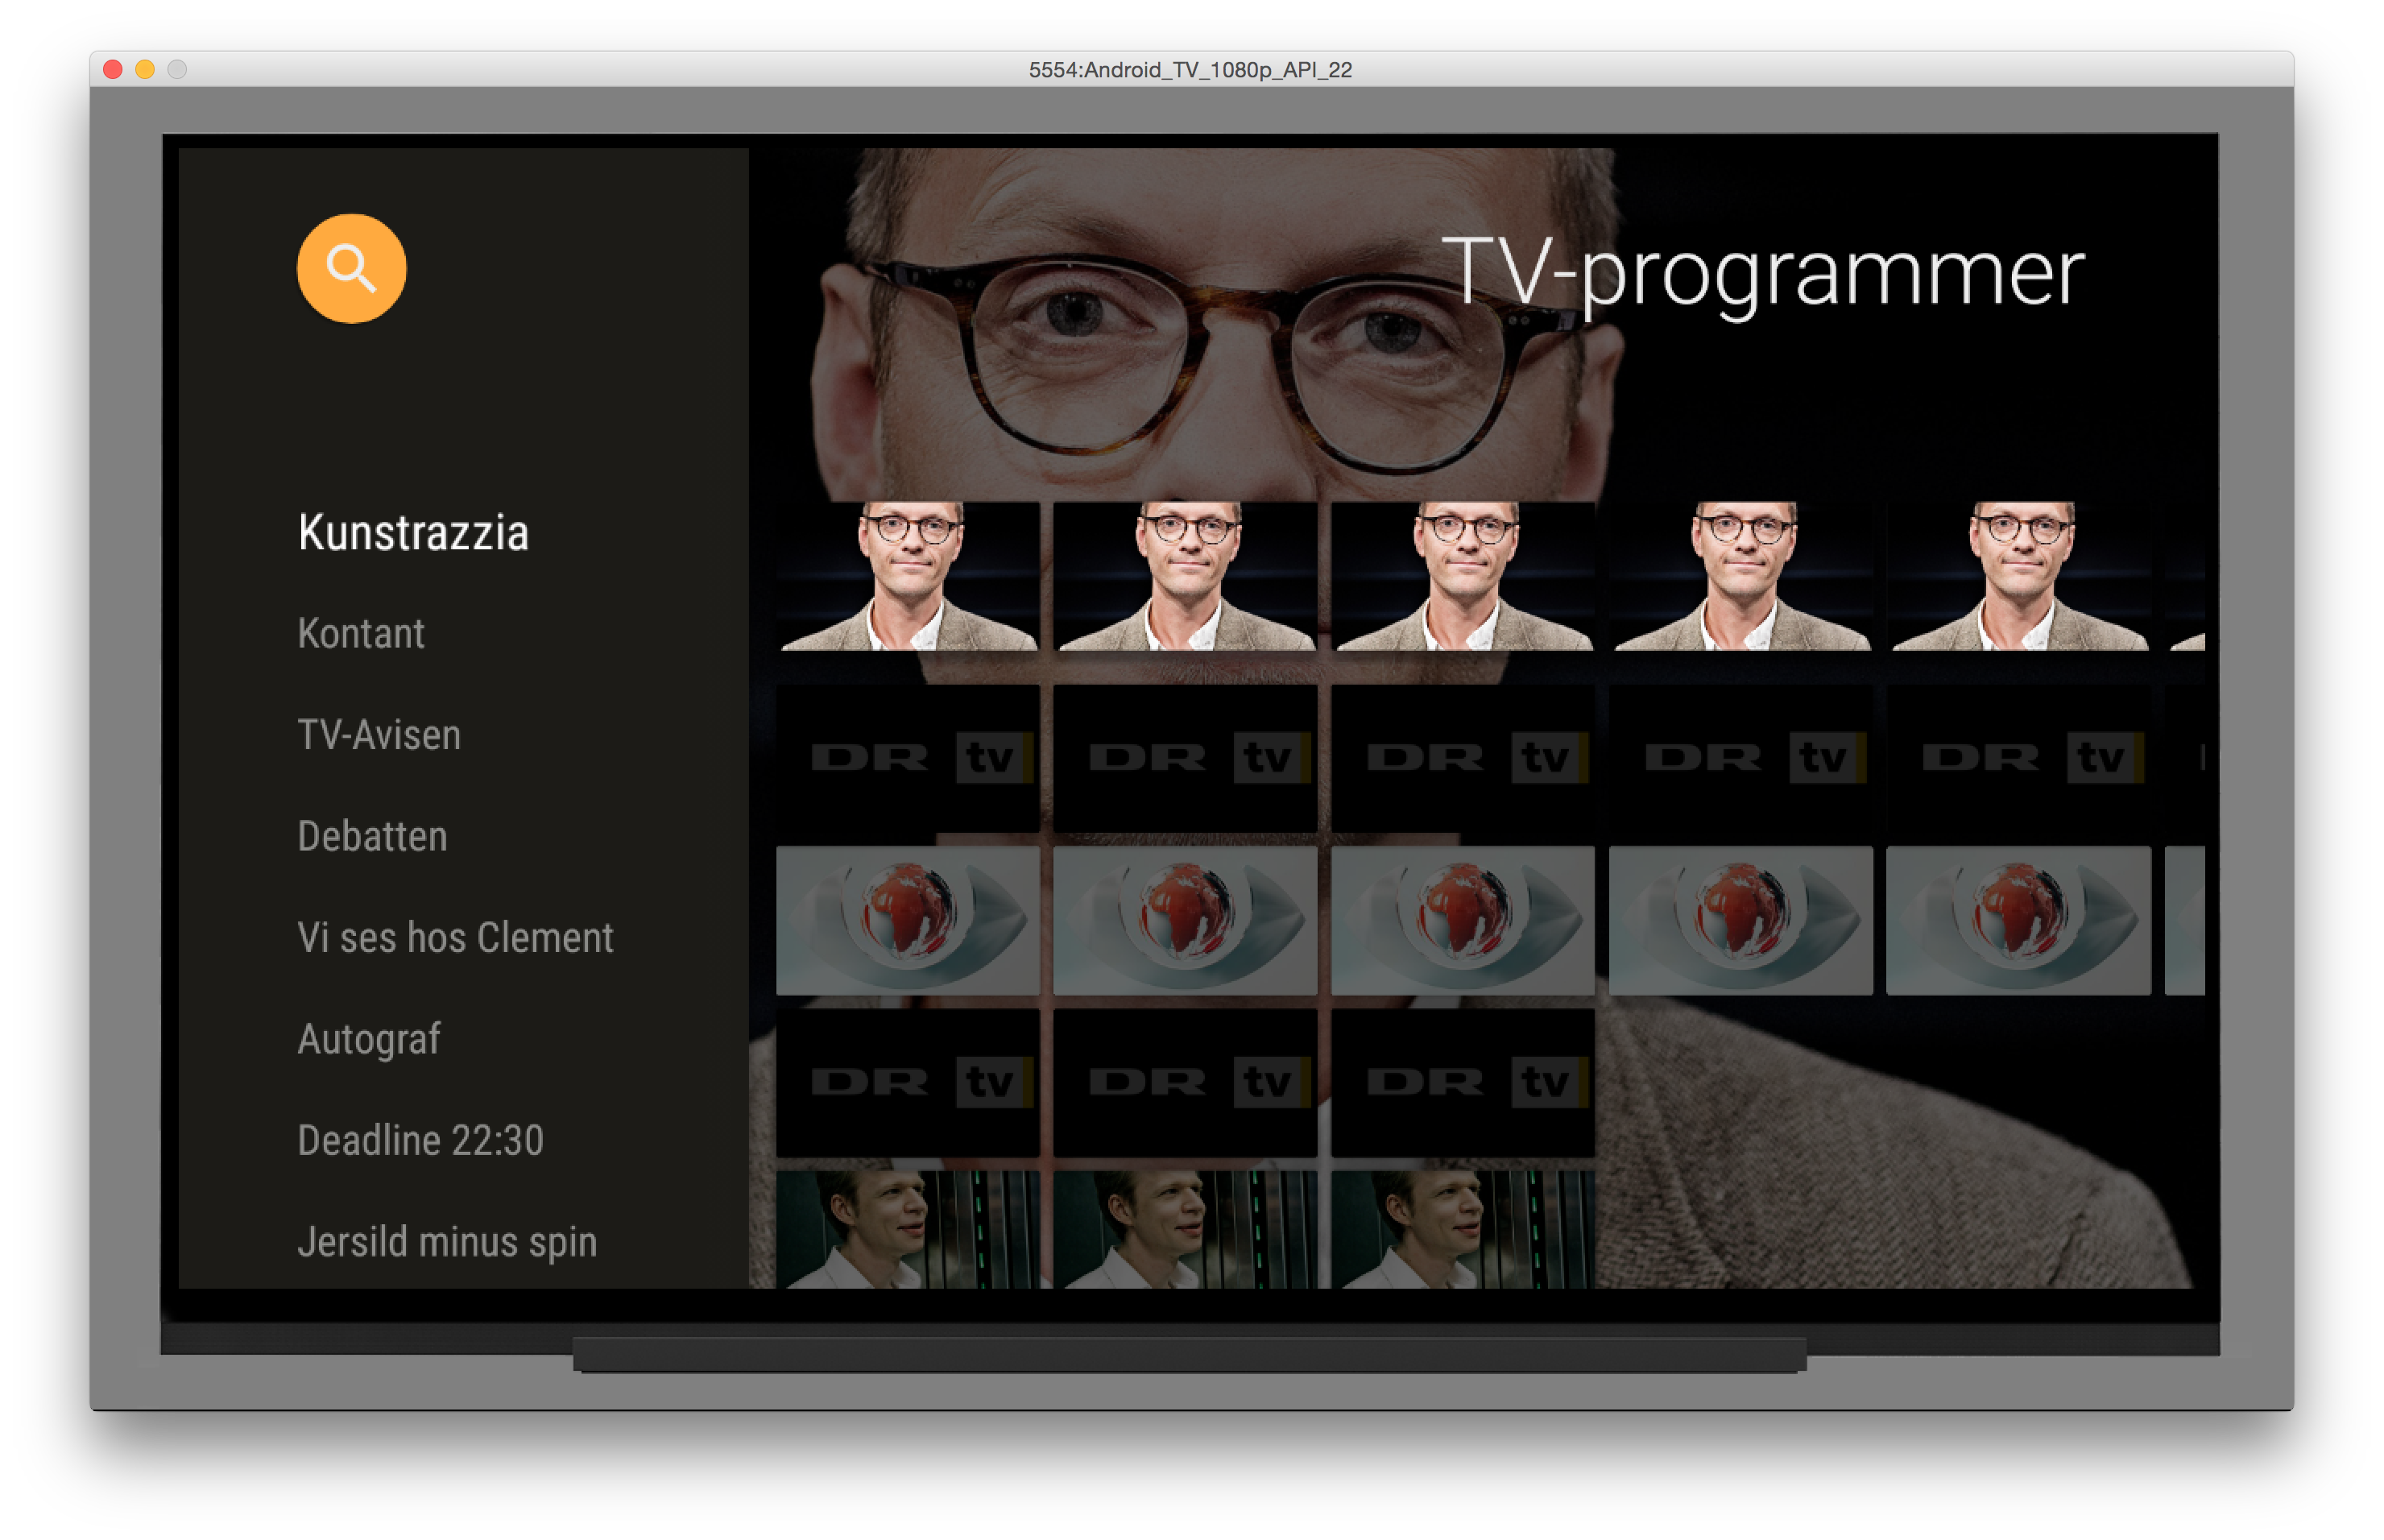Open the Debatten category
2384x1540 pixels.
pos(372,837)
